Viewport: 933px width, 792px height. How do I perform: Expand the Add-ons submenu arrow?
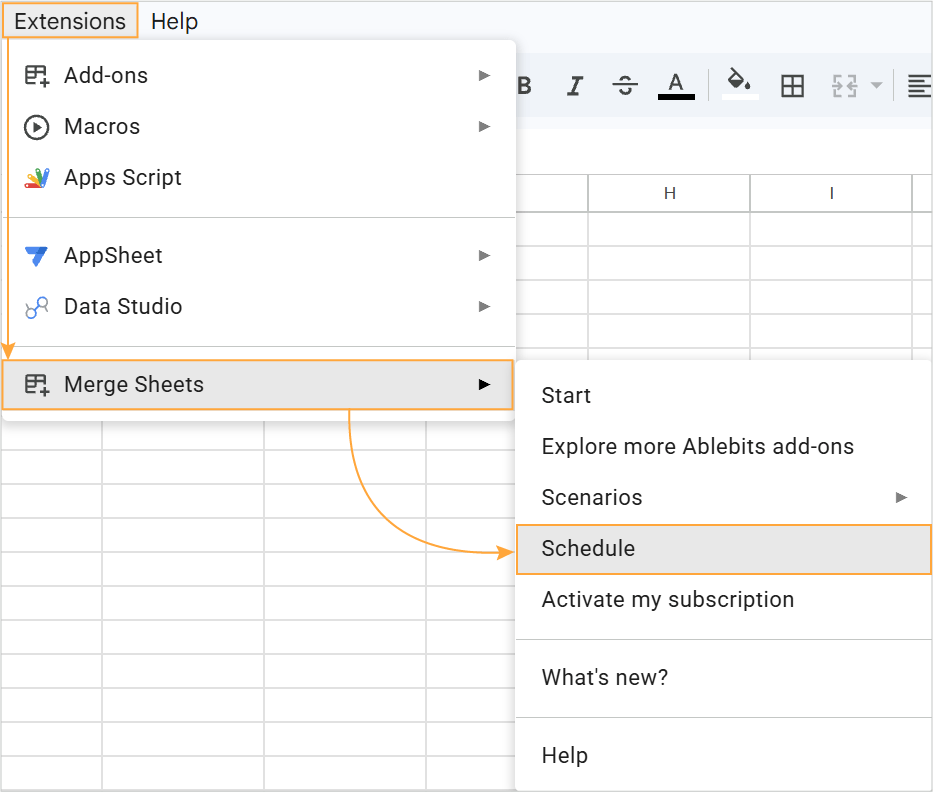pos(484,76)
